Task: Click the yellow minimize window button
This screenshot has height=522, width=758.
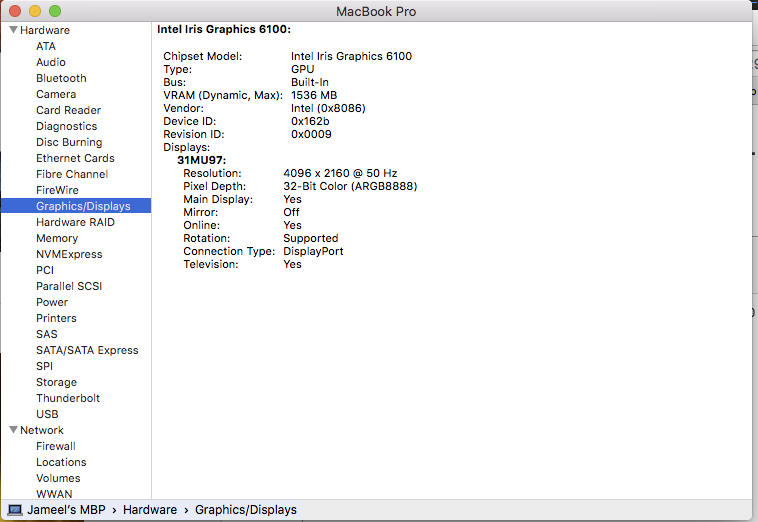Action: click(x=35, y=11)
